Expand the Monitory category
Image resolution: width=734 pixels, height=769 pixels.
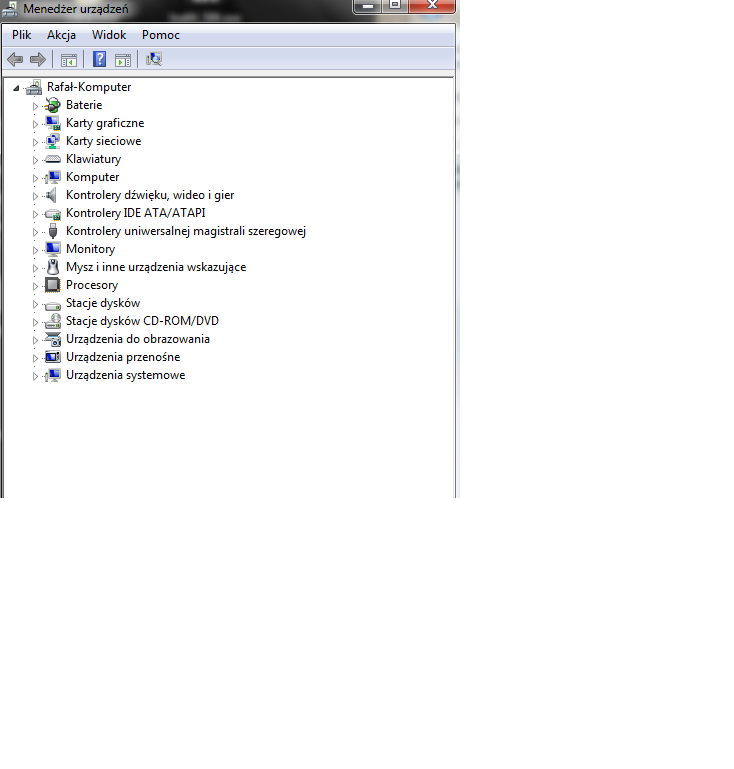[x=35, y=250]
